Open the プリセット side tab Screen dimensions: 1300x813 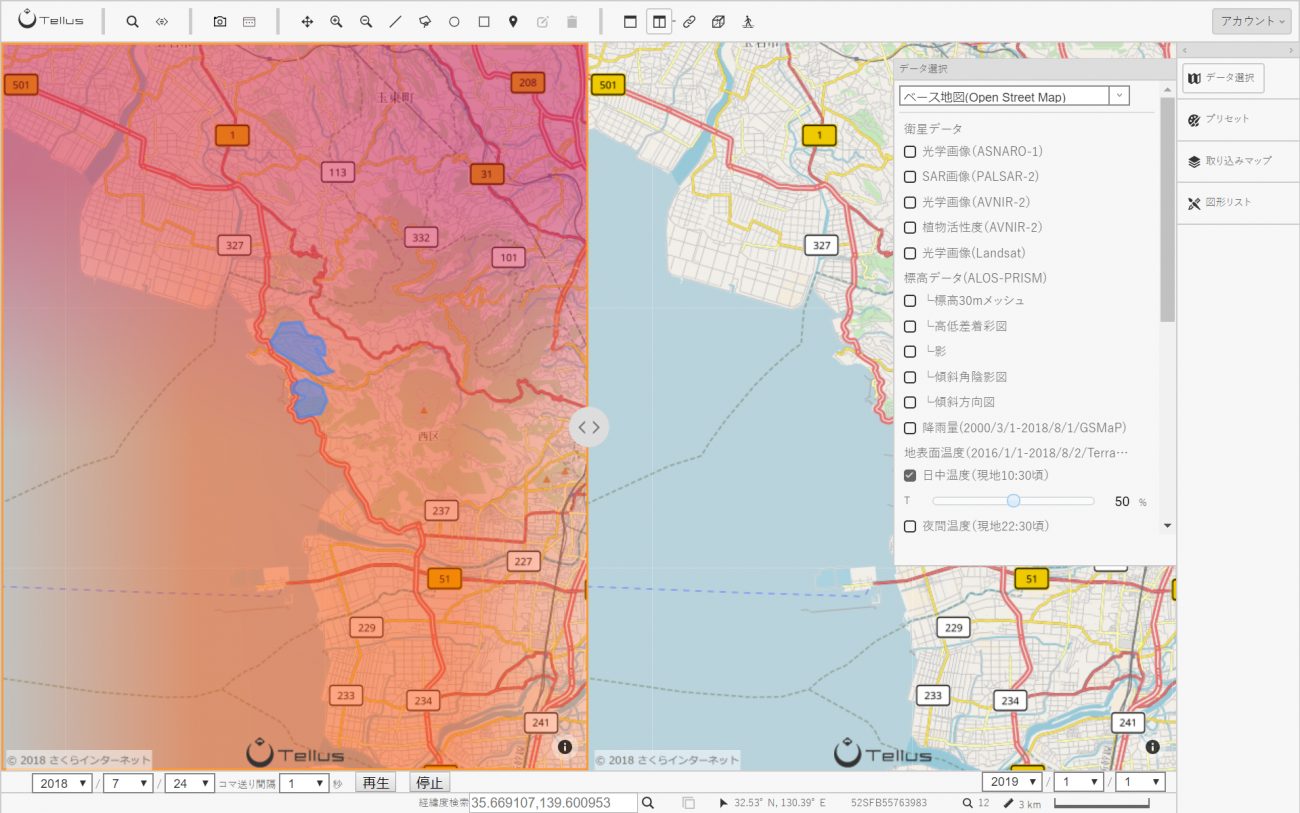(x=1238, y=119)
